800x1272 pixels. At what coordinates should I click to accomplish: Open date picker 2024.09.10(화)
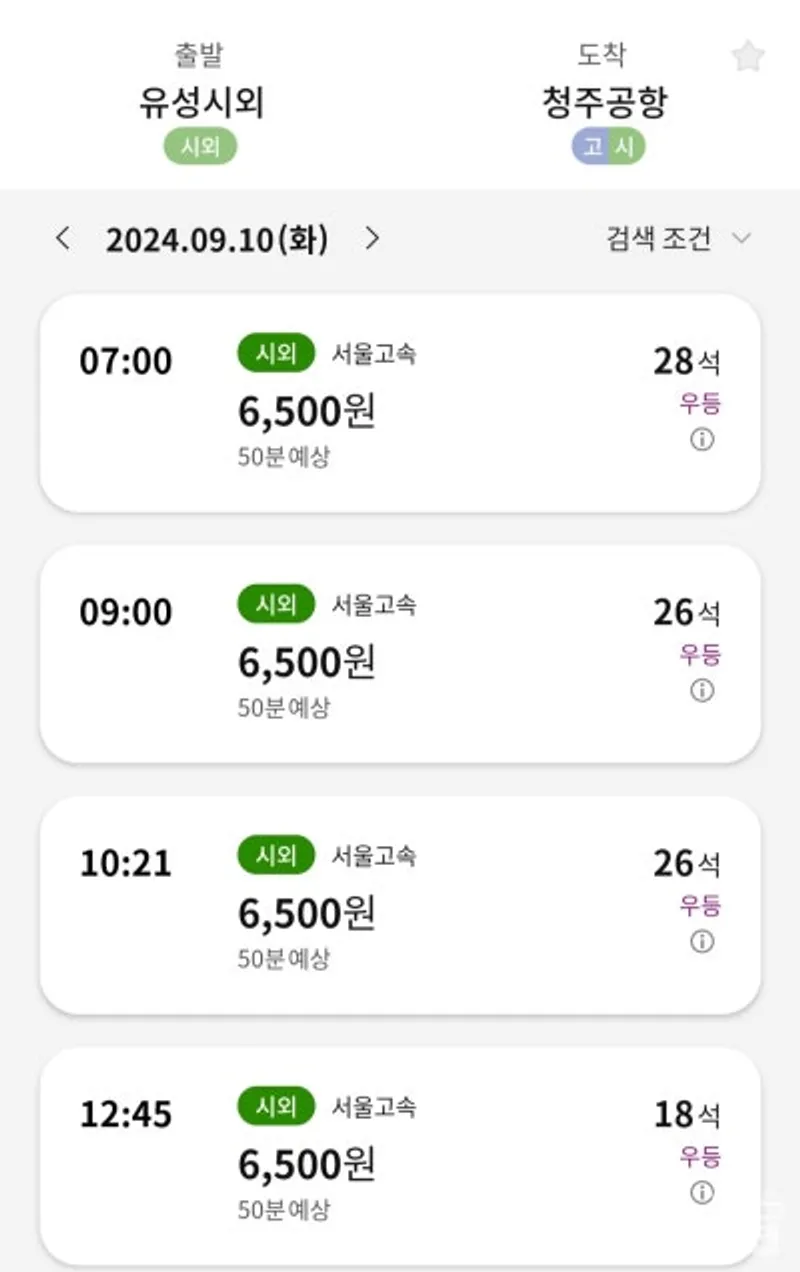217,239
